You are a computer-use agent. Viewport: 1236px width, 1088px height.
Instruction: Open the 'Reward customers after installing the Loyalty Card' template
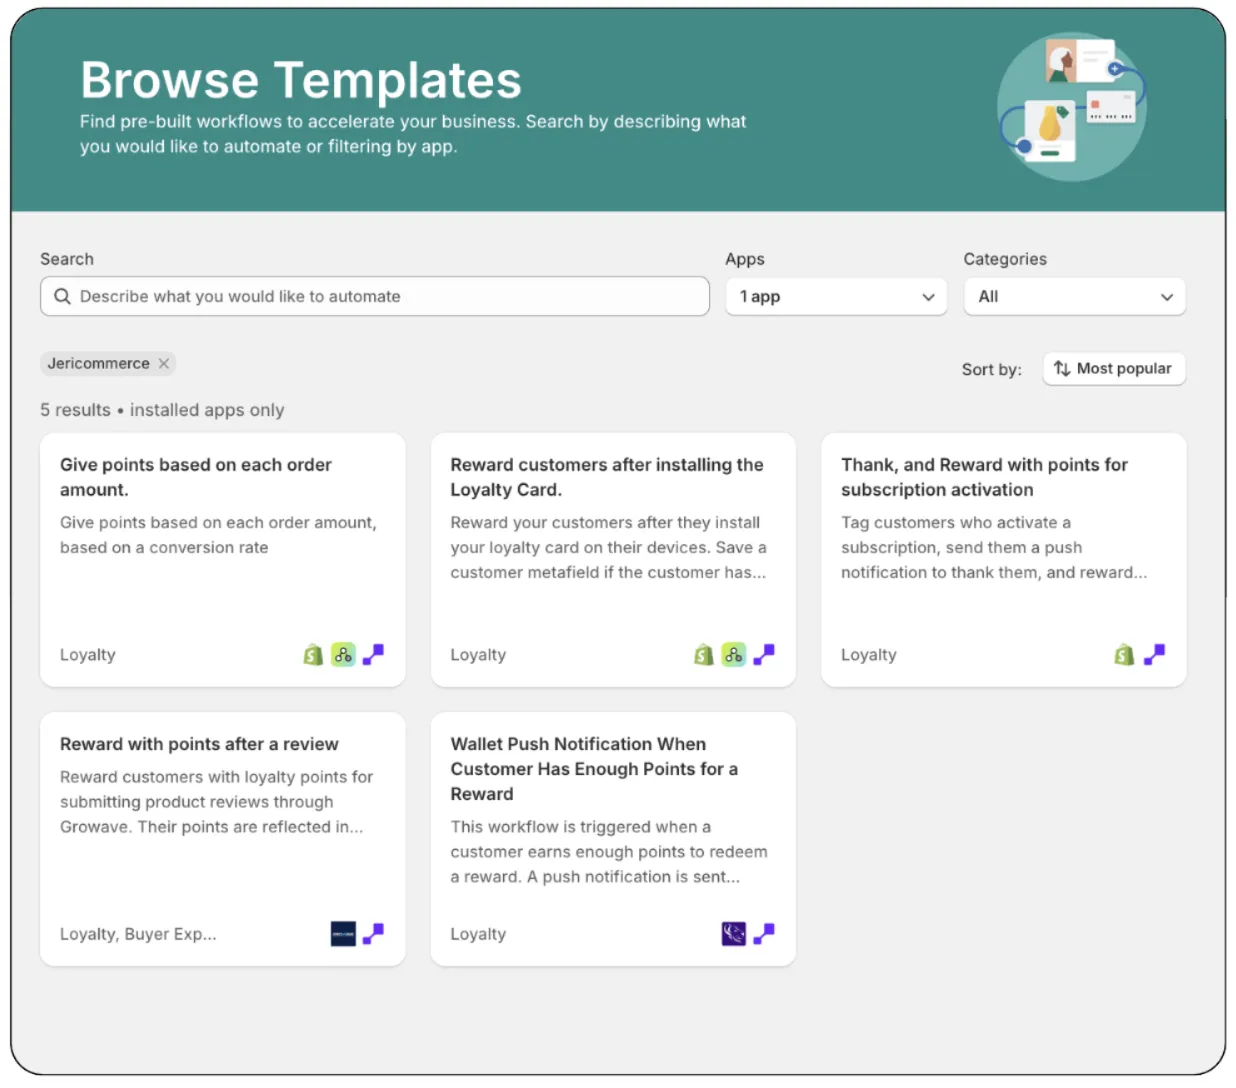tap(606, 477)
